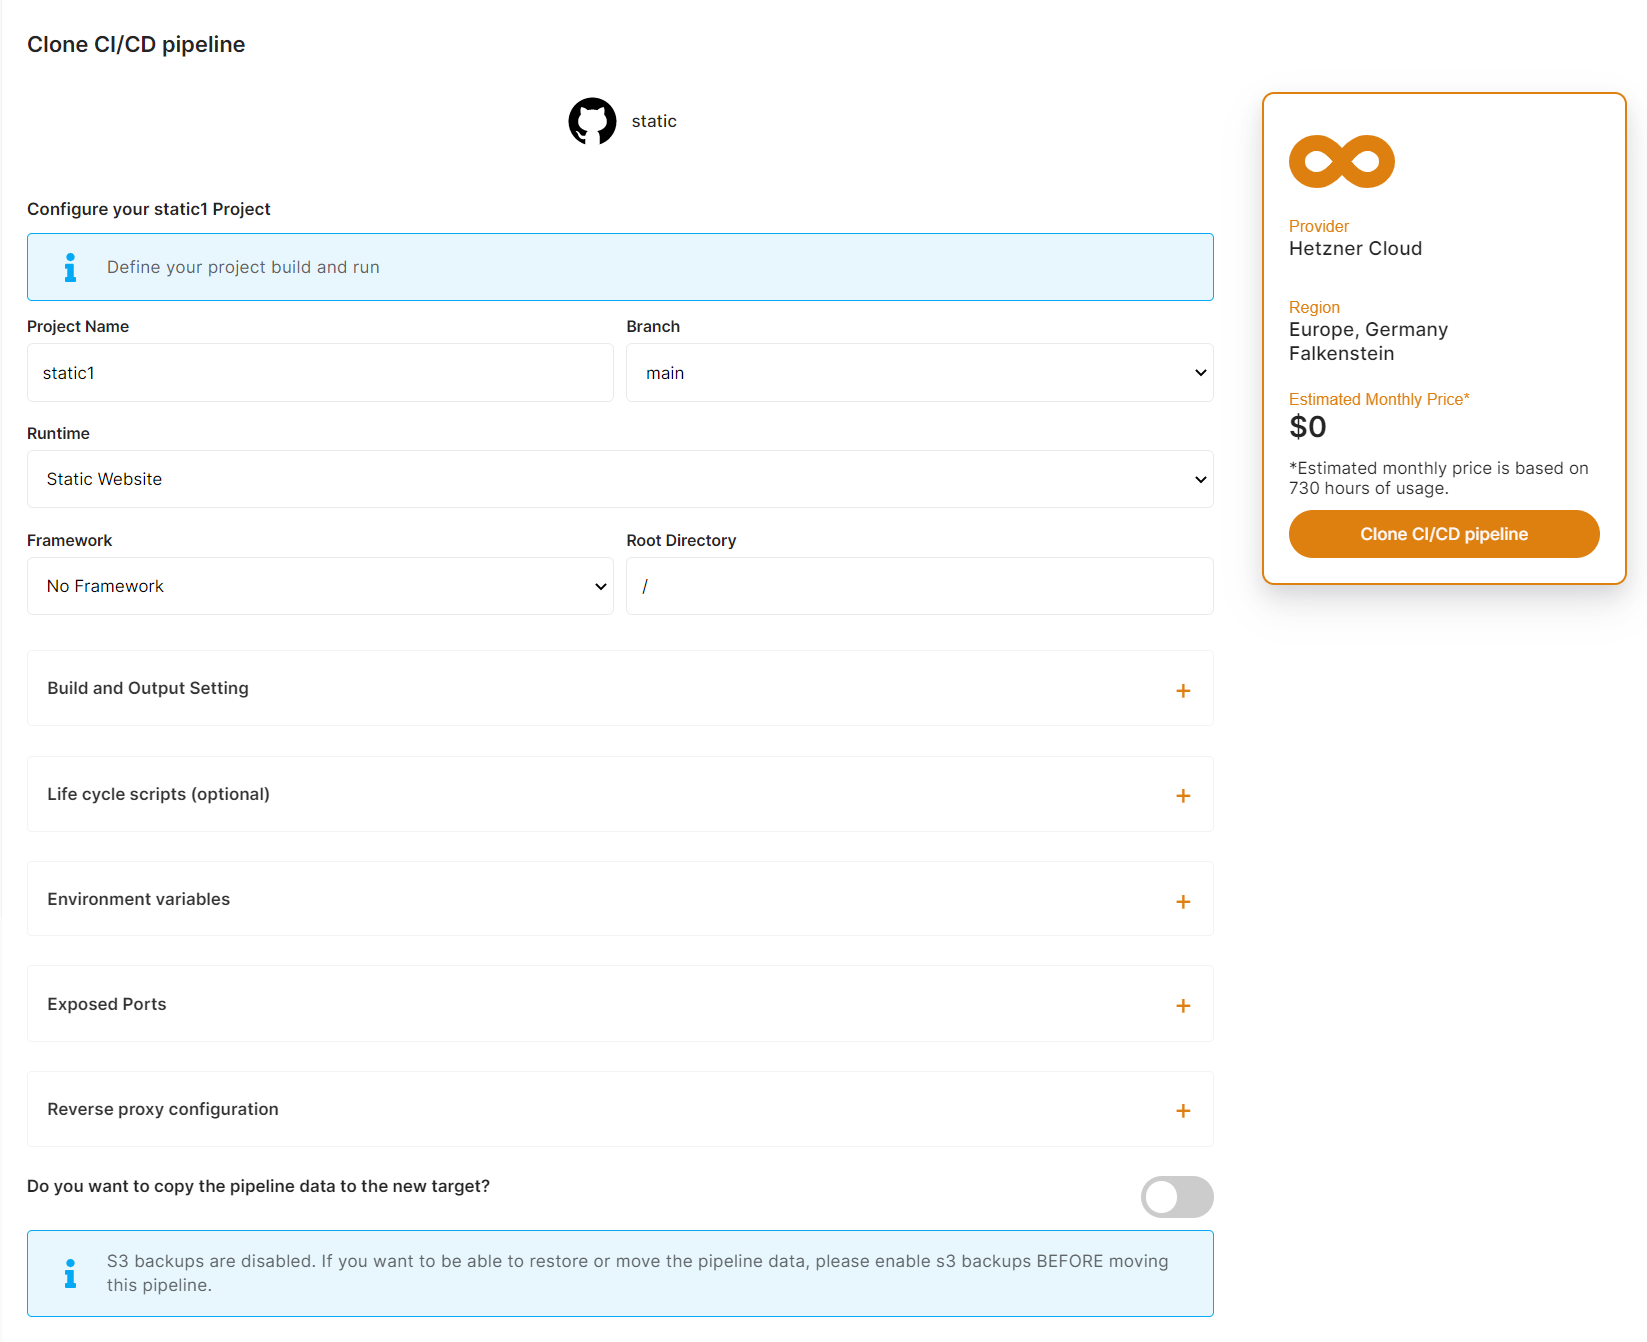The height and width of the screenshot is (1342, 1647).
Task: Click the static repository label
Action: [653, 120]
